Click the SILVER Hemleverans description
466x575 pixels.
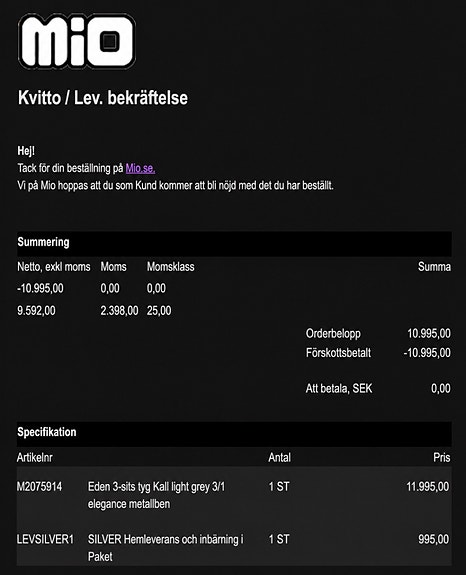(165, 548)
